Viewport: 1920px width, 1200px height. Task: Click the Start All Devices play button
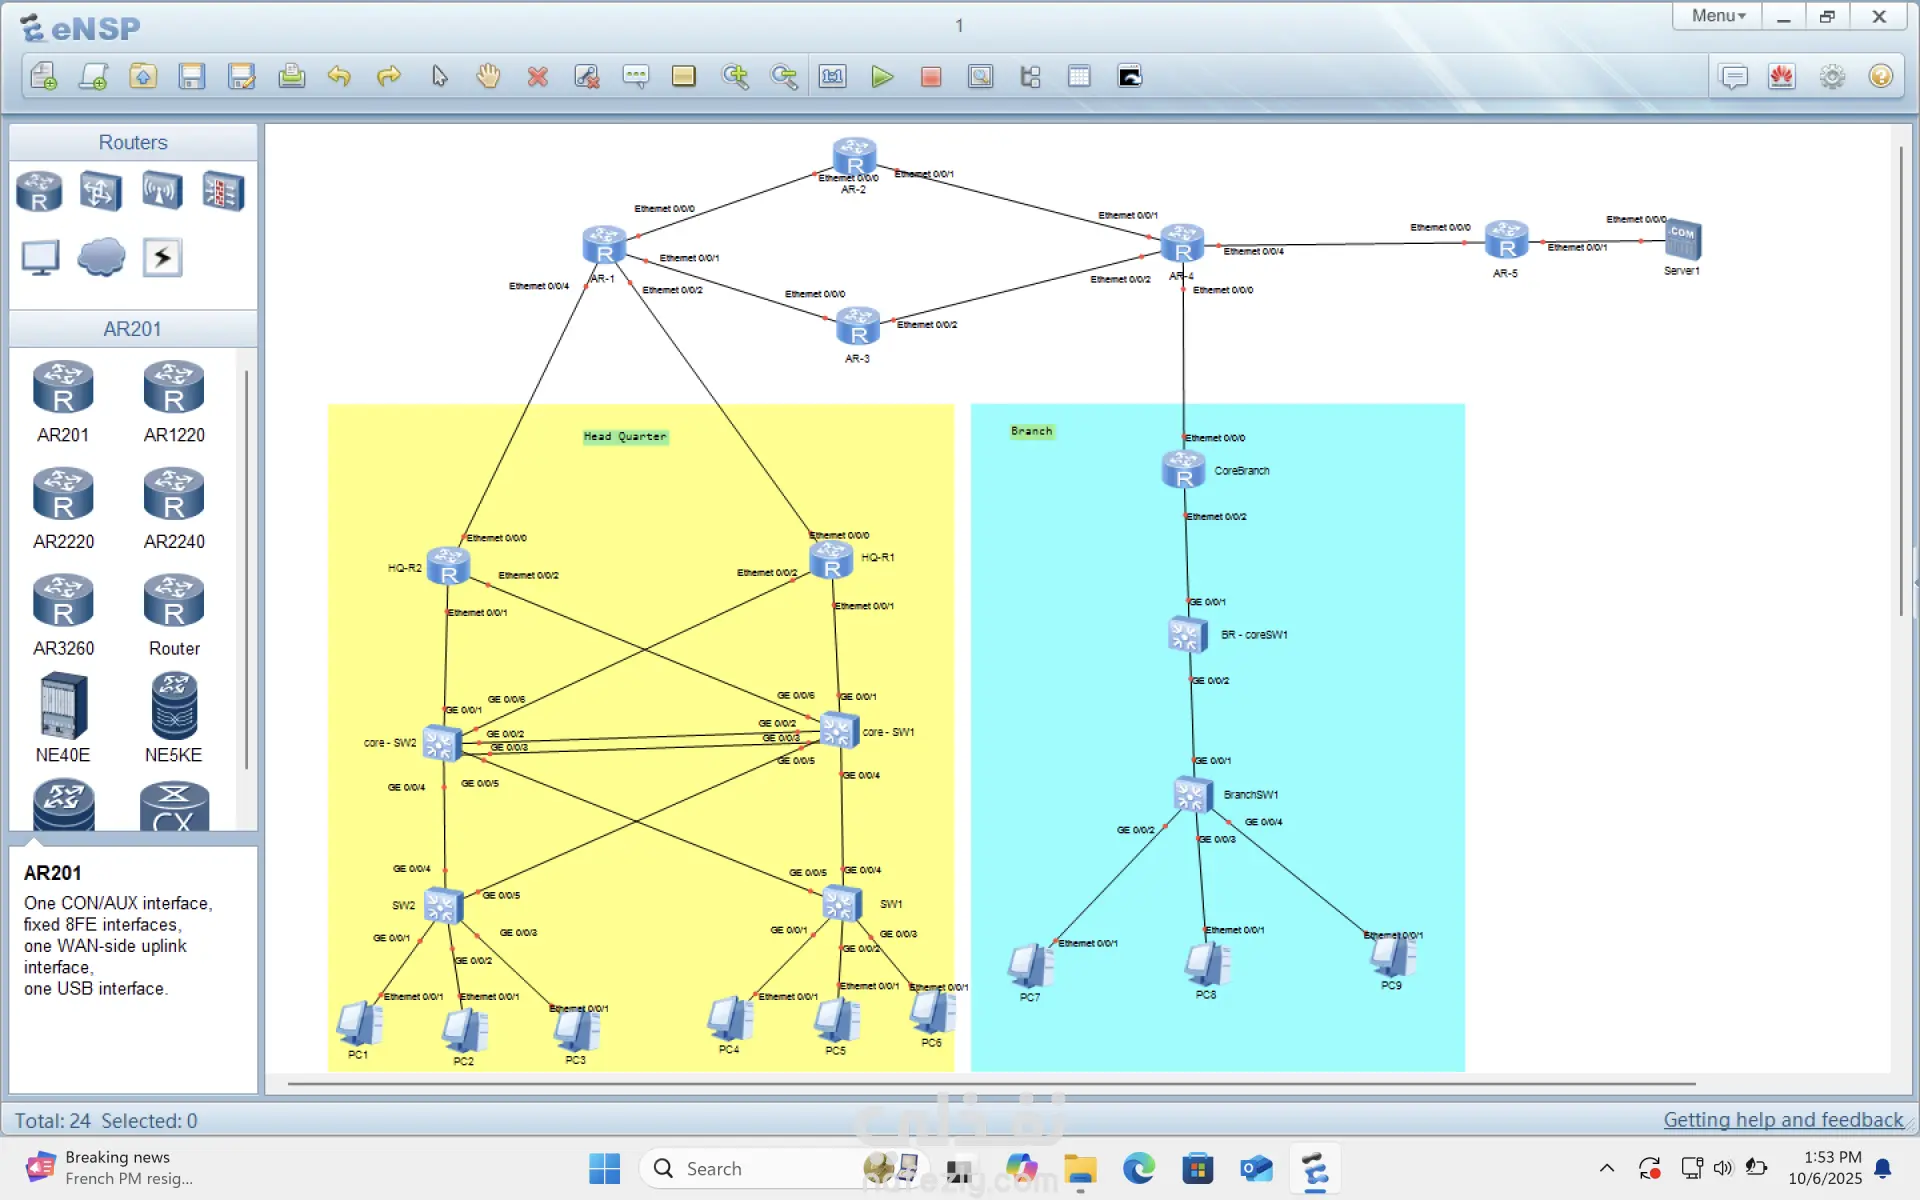tap(881, 77)
